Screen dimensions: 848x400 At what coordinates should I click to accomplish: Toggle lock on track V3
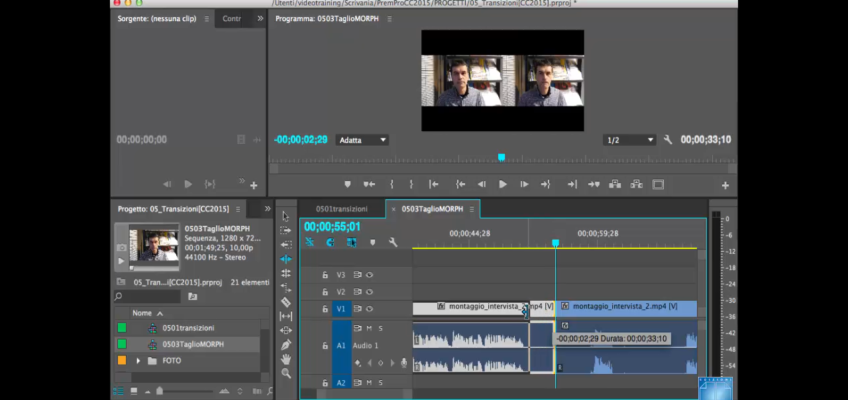coord(325,275)
